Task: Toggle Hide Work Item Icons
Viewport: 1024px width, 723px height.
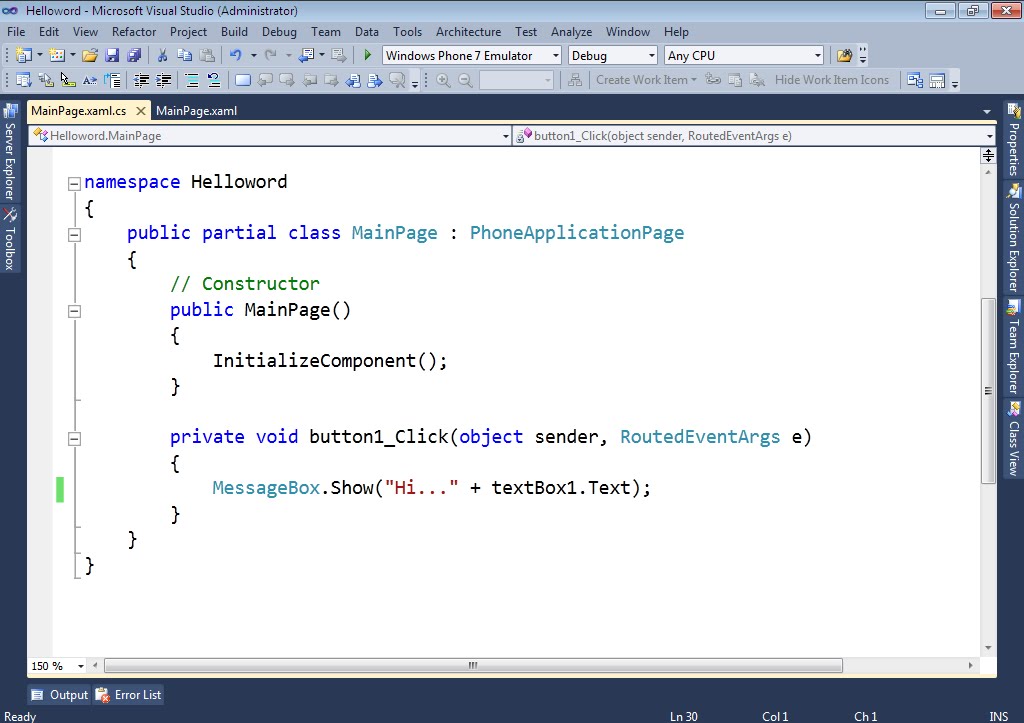Action: (x=831, y=80)
